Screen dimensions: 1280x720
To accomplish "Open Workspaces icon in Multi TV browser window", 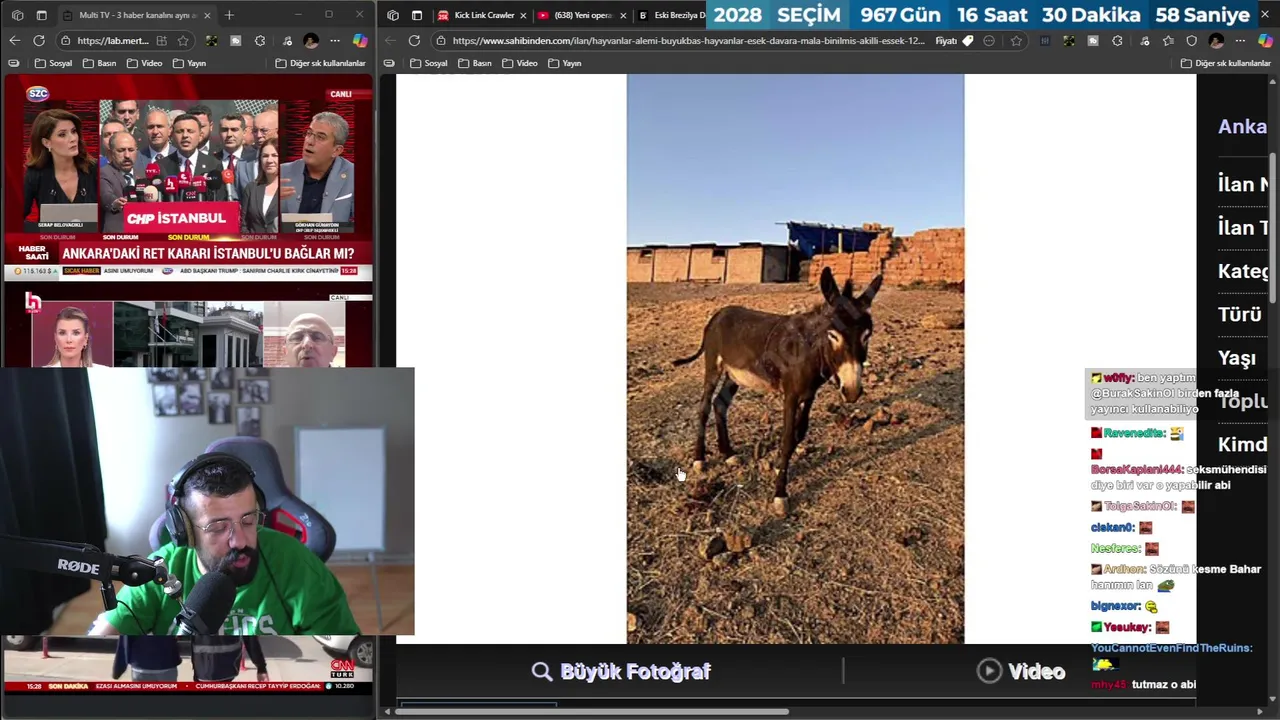I will (x=17, y=15).
